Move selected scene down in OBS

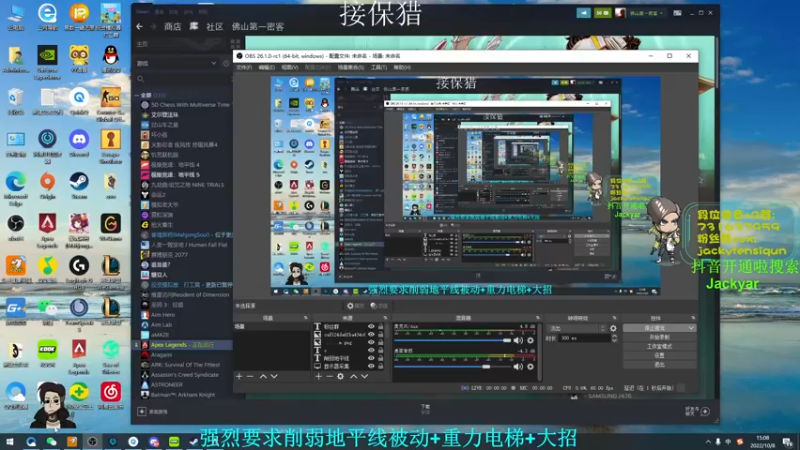[274, 377]
